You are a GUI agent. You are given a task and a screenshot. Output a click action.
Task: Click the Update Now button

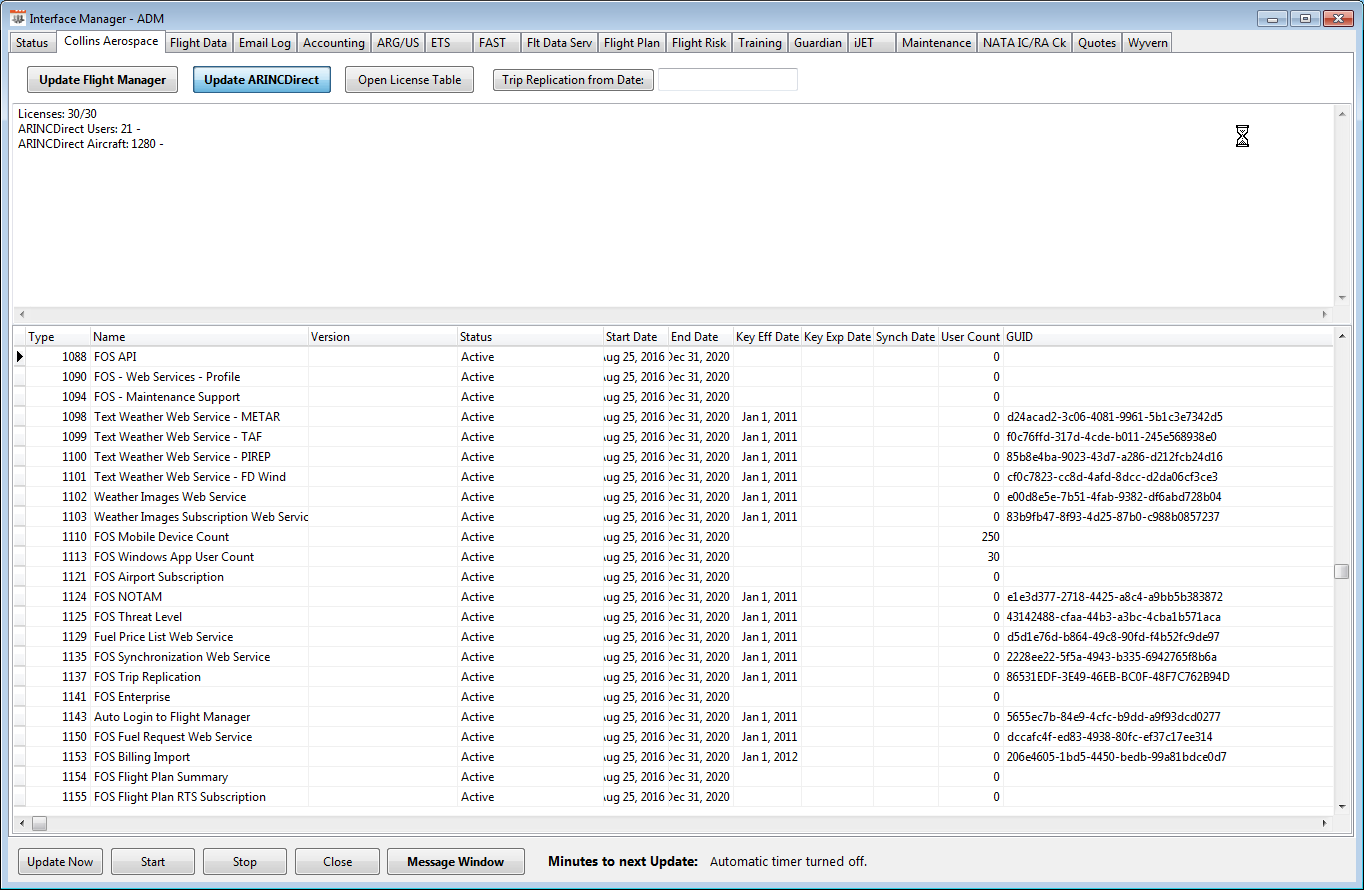pyautogui.click(x=60, y=862)
